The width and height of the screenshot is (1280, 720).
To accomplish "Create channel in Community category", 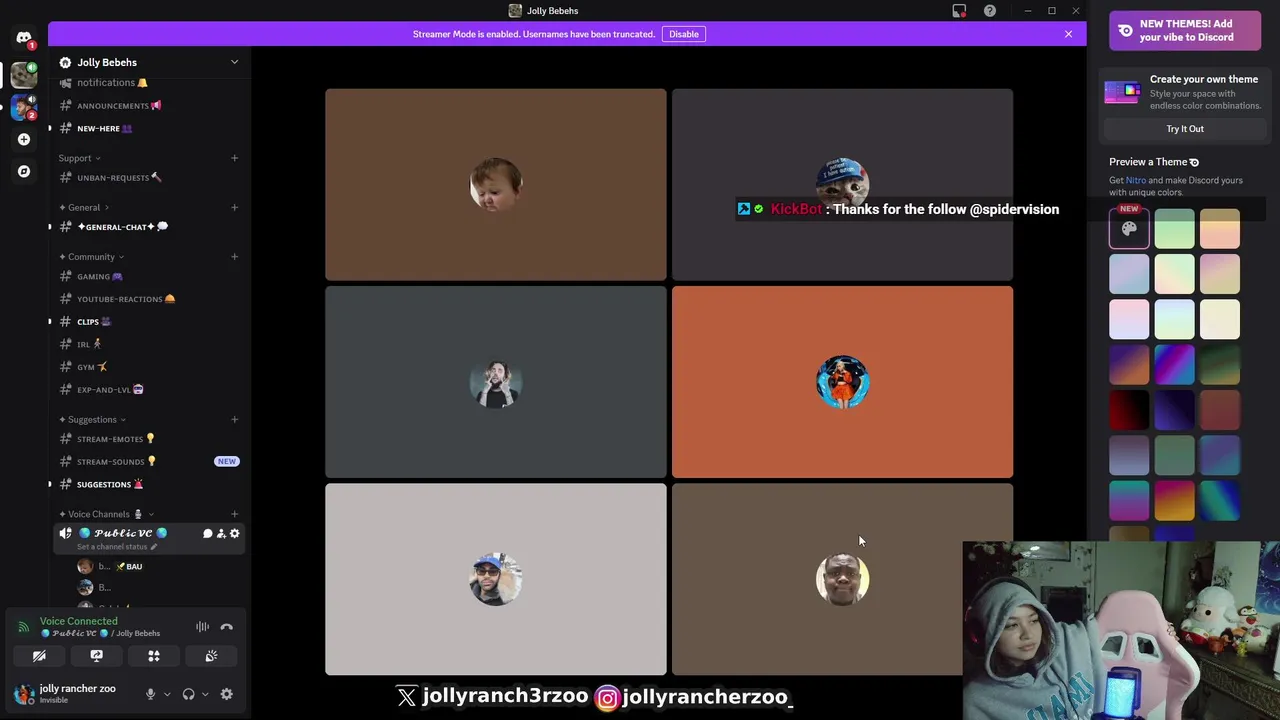I will (x=234, y=257).
